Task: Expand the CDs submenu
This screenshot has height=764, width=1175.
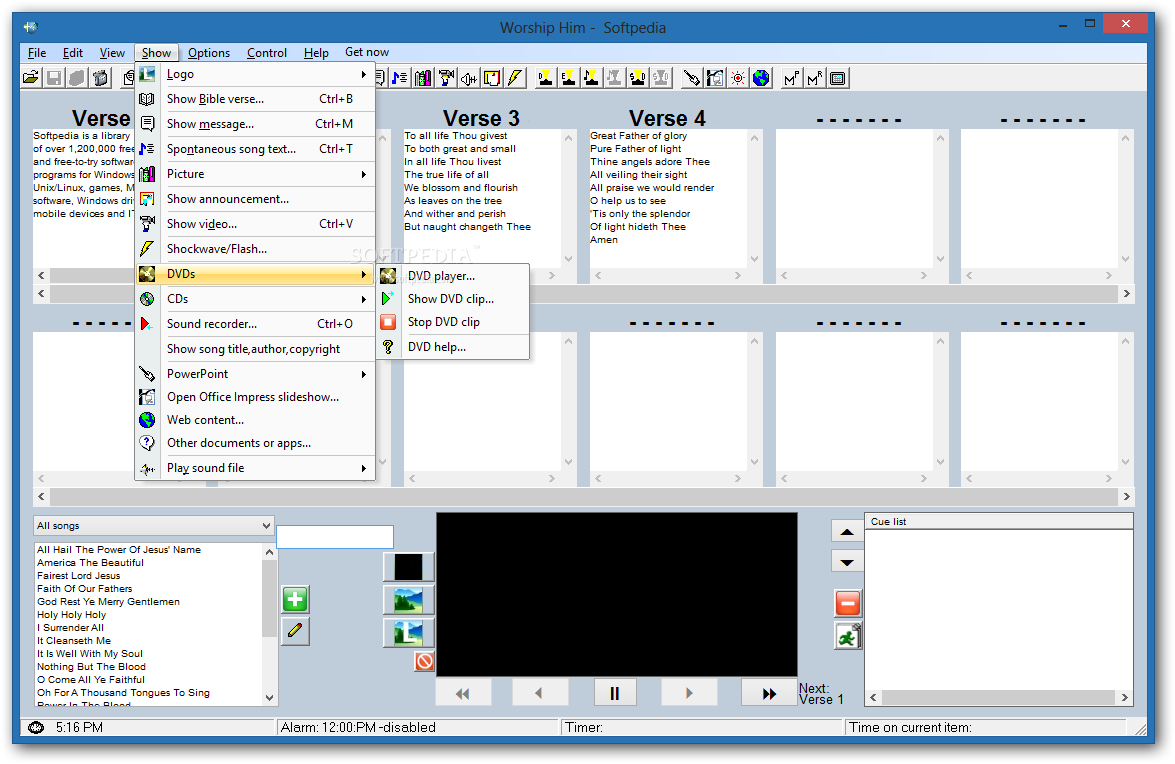Action: coord(256,299)
